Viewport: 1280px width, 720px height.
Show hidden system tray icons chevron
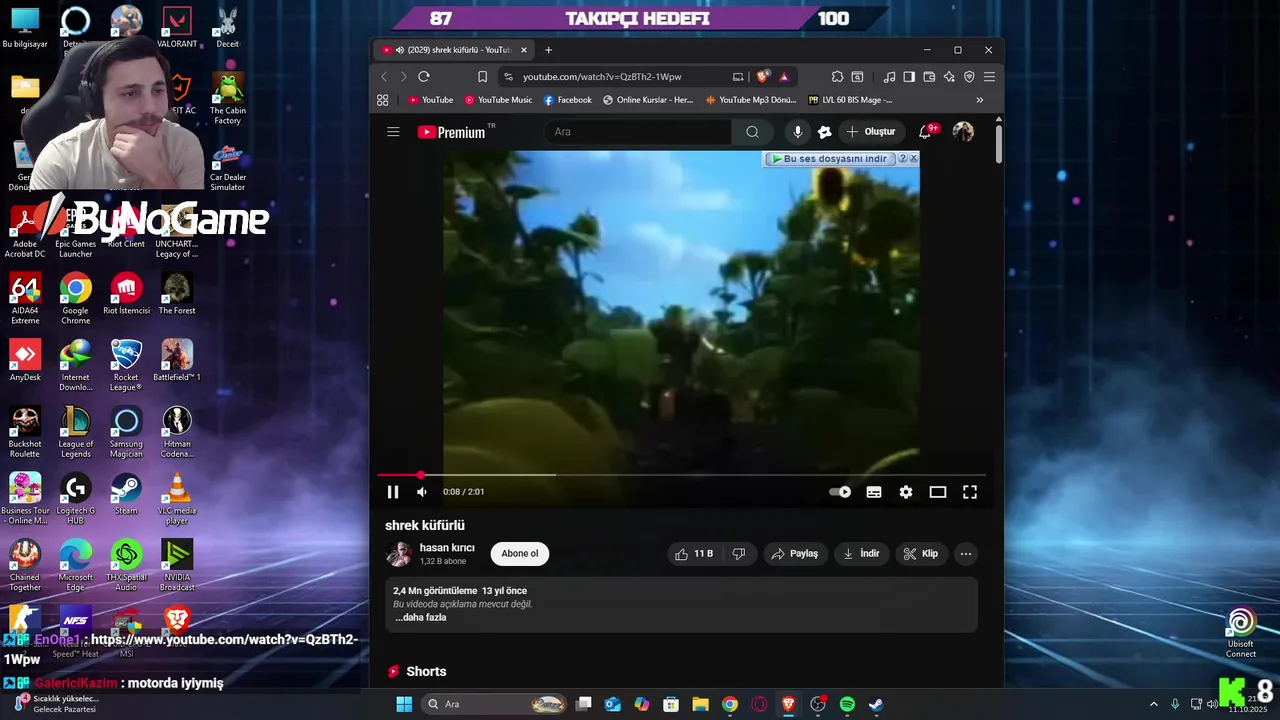point(1153,704)
